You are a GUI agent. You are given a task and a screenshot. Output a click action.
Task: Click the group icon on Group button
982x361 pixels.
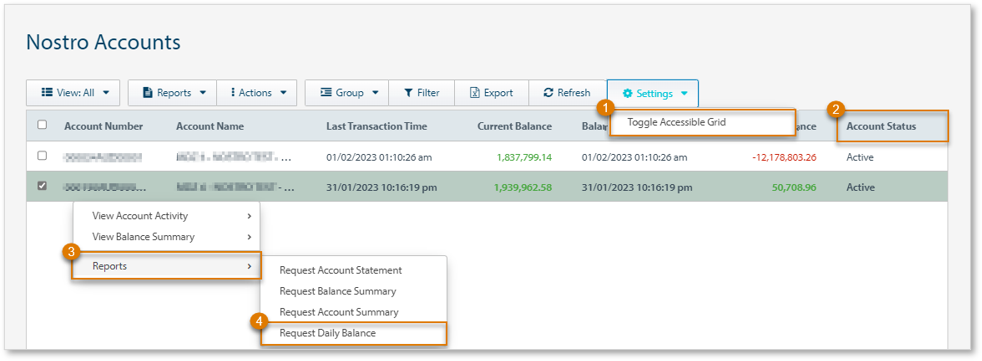pos(326,93)
